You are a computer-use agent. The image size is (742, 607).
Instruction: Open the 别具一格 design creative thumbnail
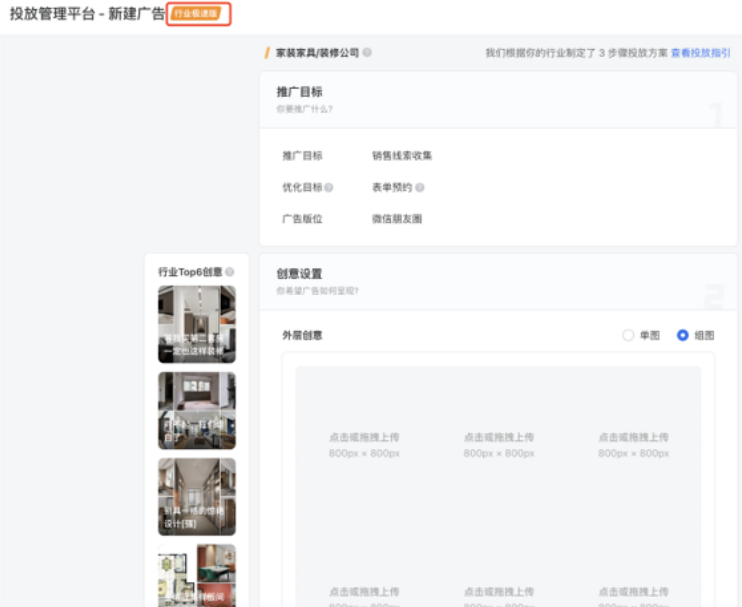point(197,496)
